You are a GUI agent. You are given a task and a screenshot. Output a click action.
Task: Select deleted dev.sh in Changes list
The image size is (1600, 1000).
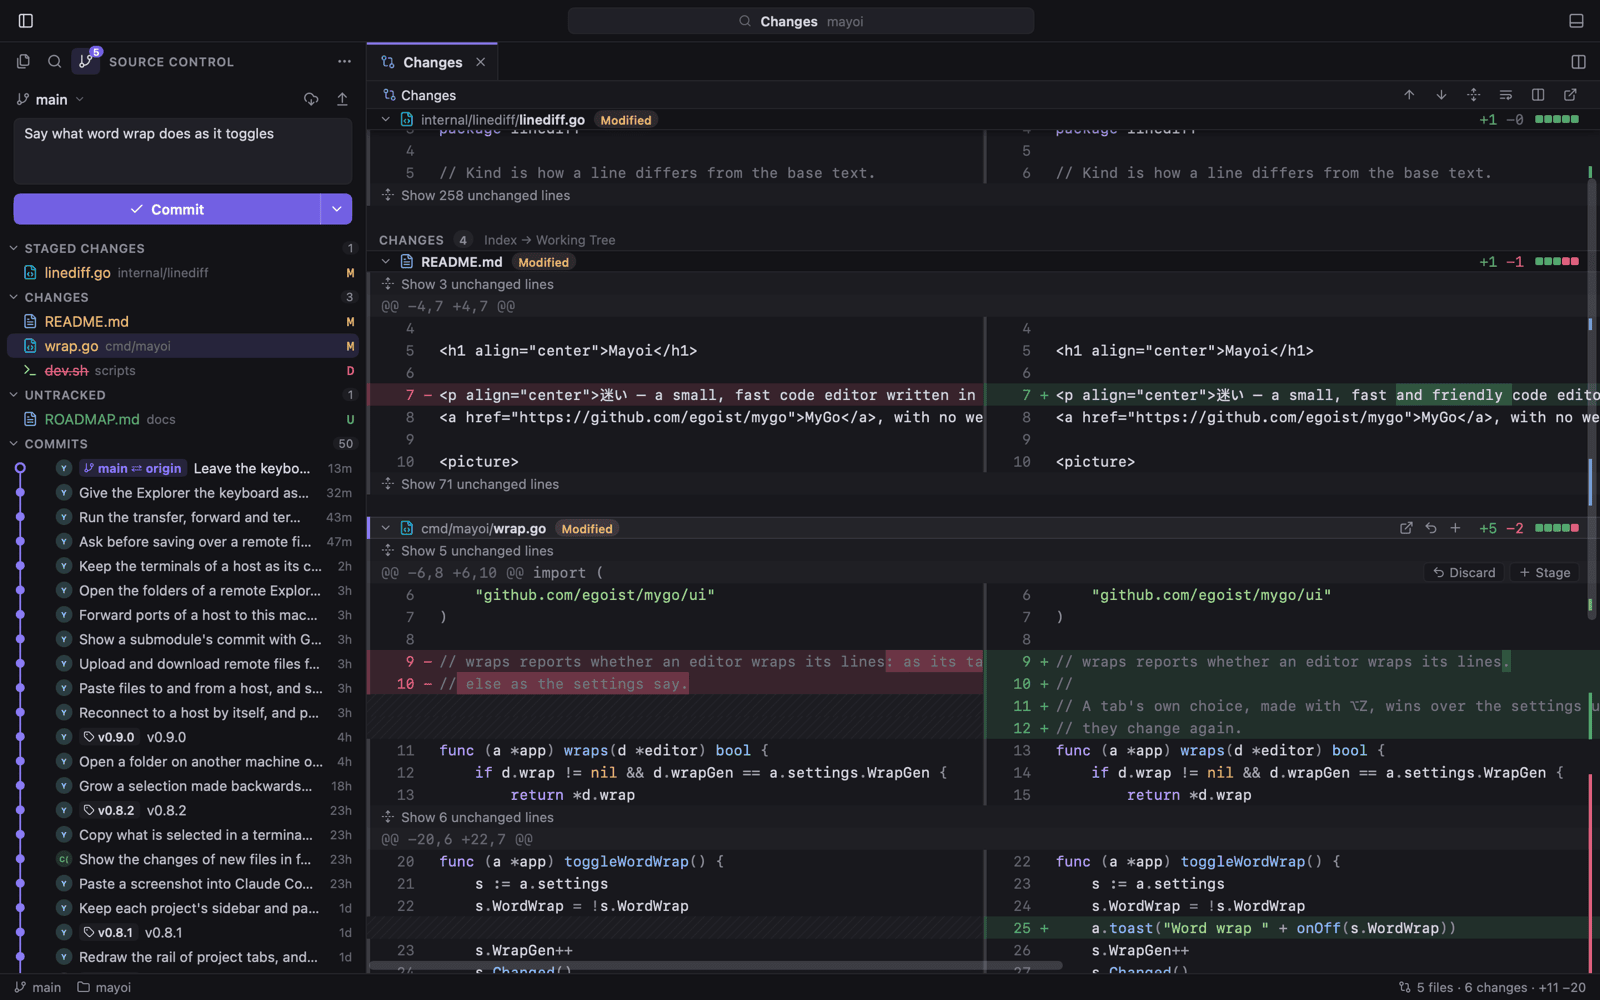coord(183,370)
